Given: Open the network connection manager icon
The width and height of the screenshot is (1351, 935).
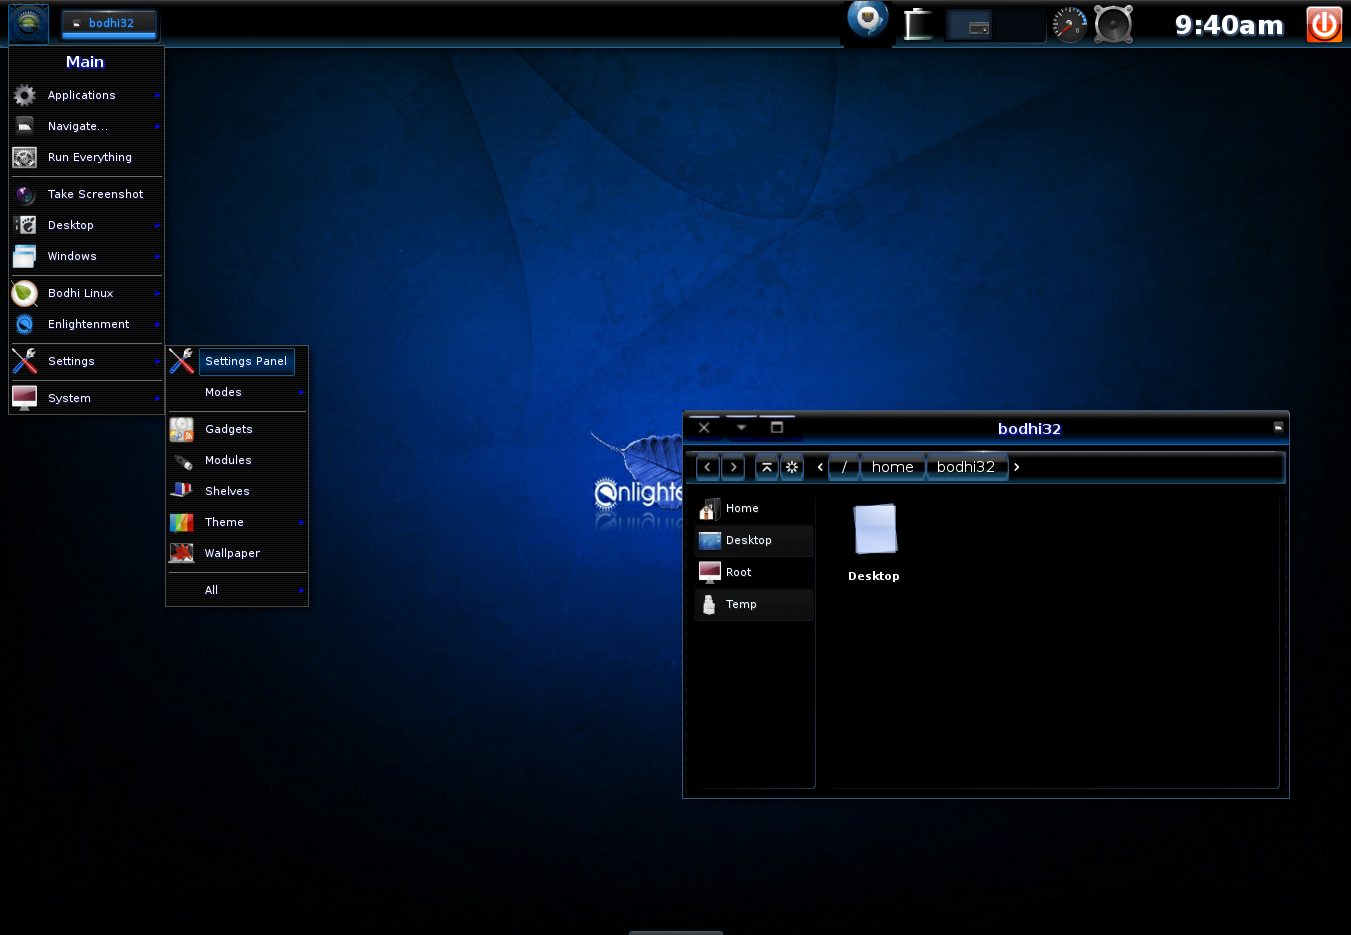Looking at the screenshot, I should [868, 21].
